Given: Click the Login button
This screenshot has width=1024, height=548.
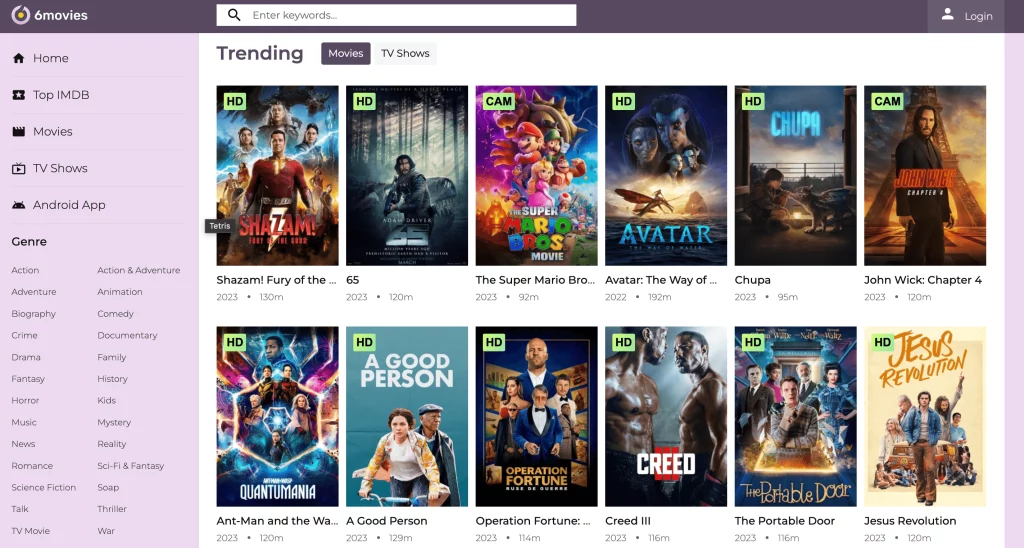Looking at the screenshot, I should coord(966,16).
